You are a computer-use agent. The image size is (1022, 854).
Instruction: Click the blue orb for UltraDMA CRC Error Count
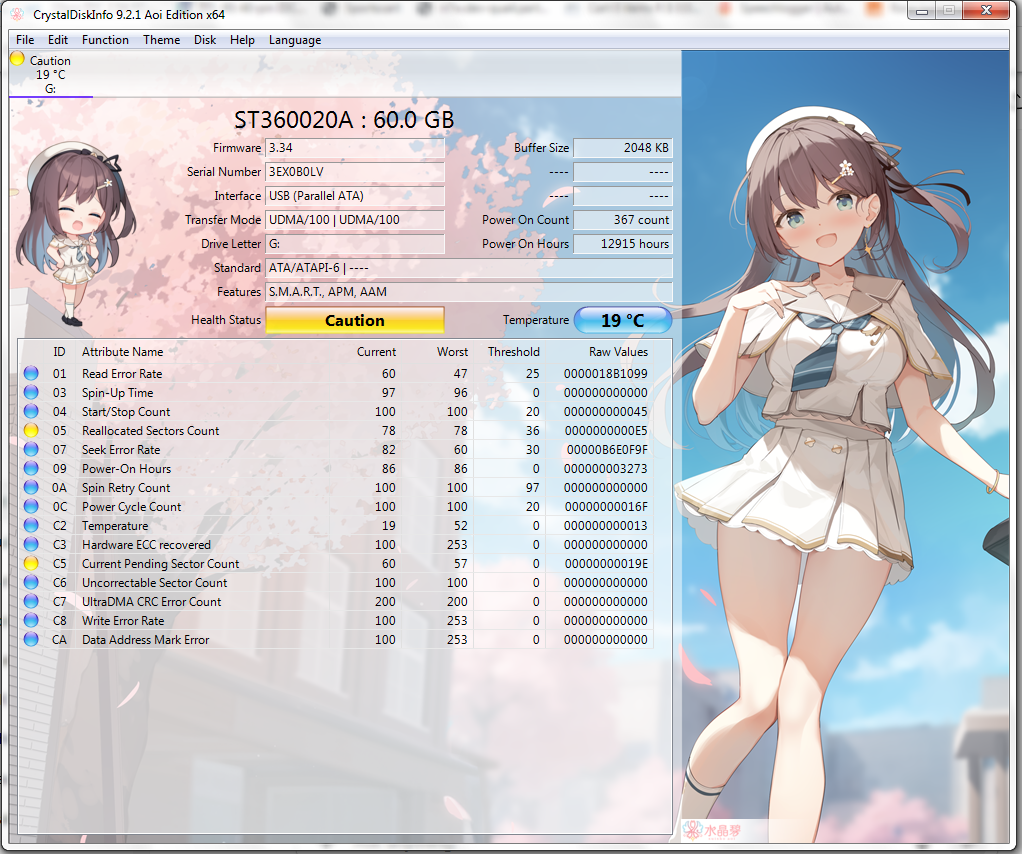[x=31, y=601]
